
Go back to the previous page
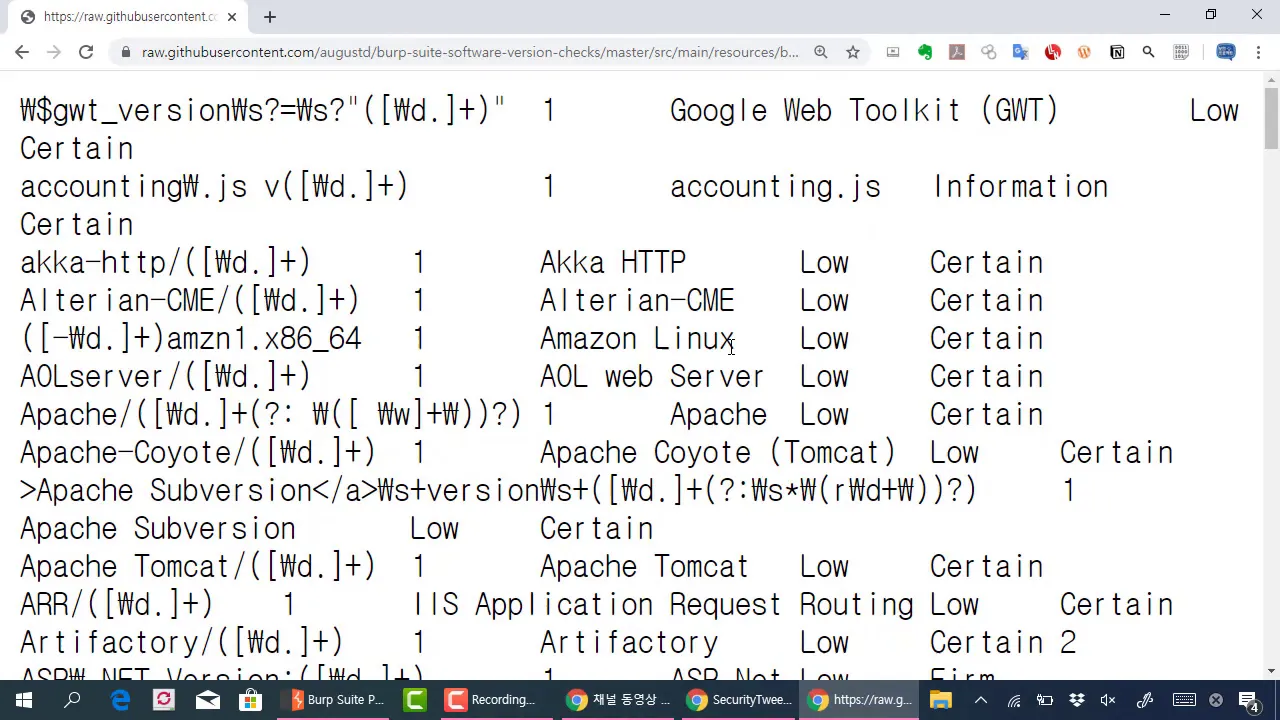22,52
